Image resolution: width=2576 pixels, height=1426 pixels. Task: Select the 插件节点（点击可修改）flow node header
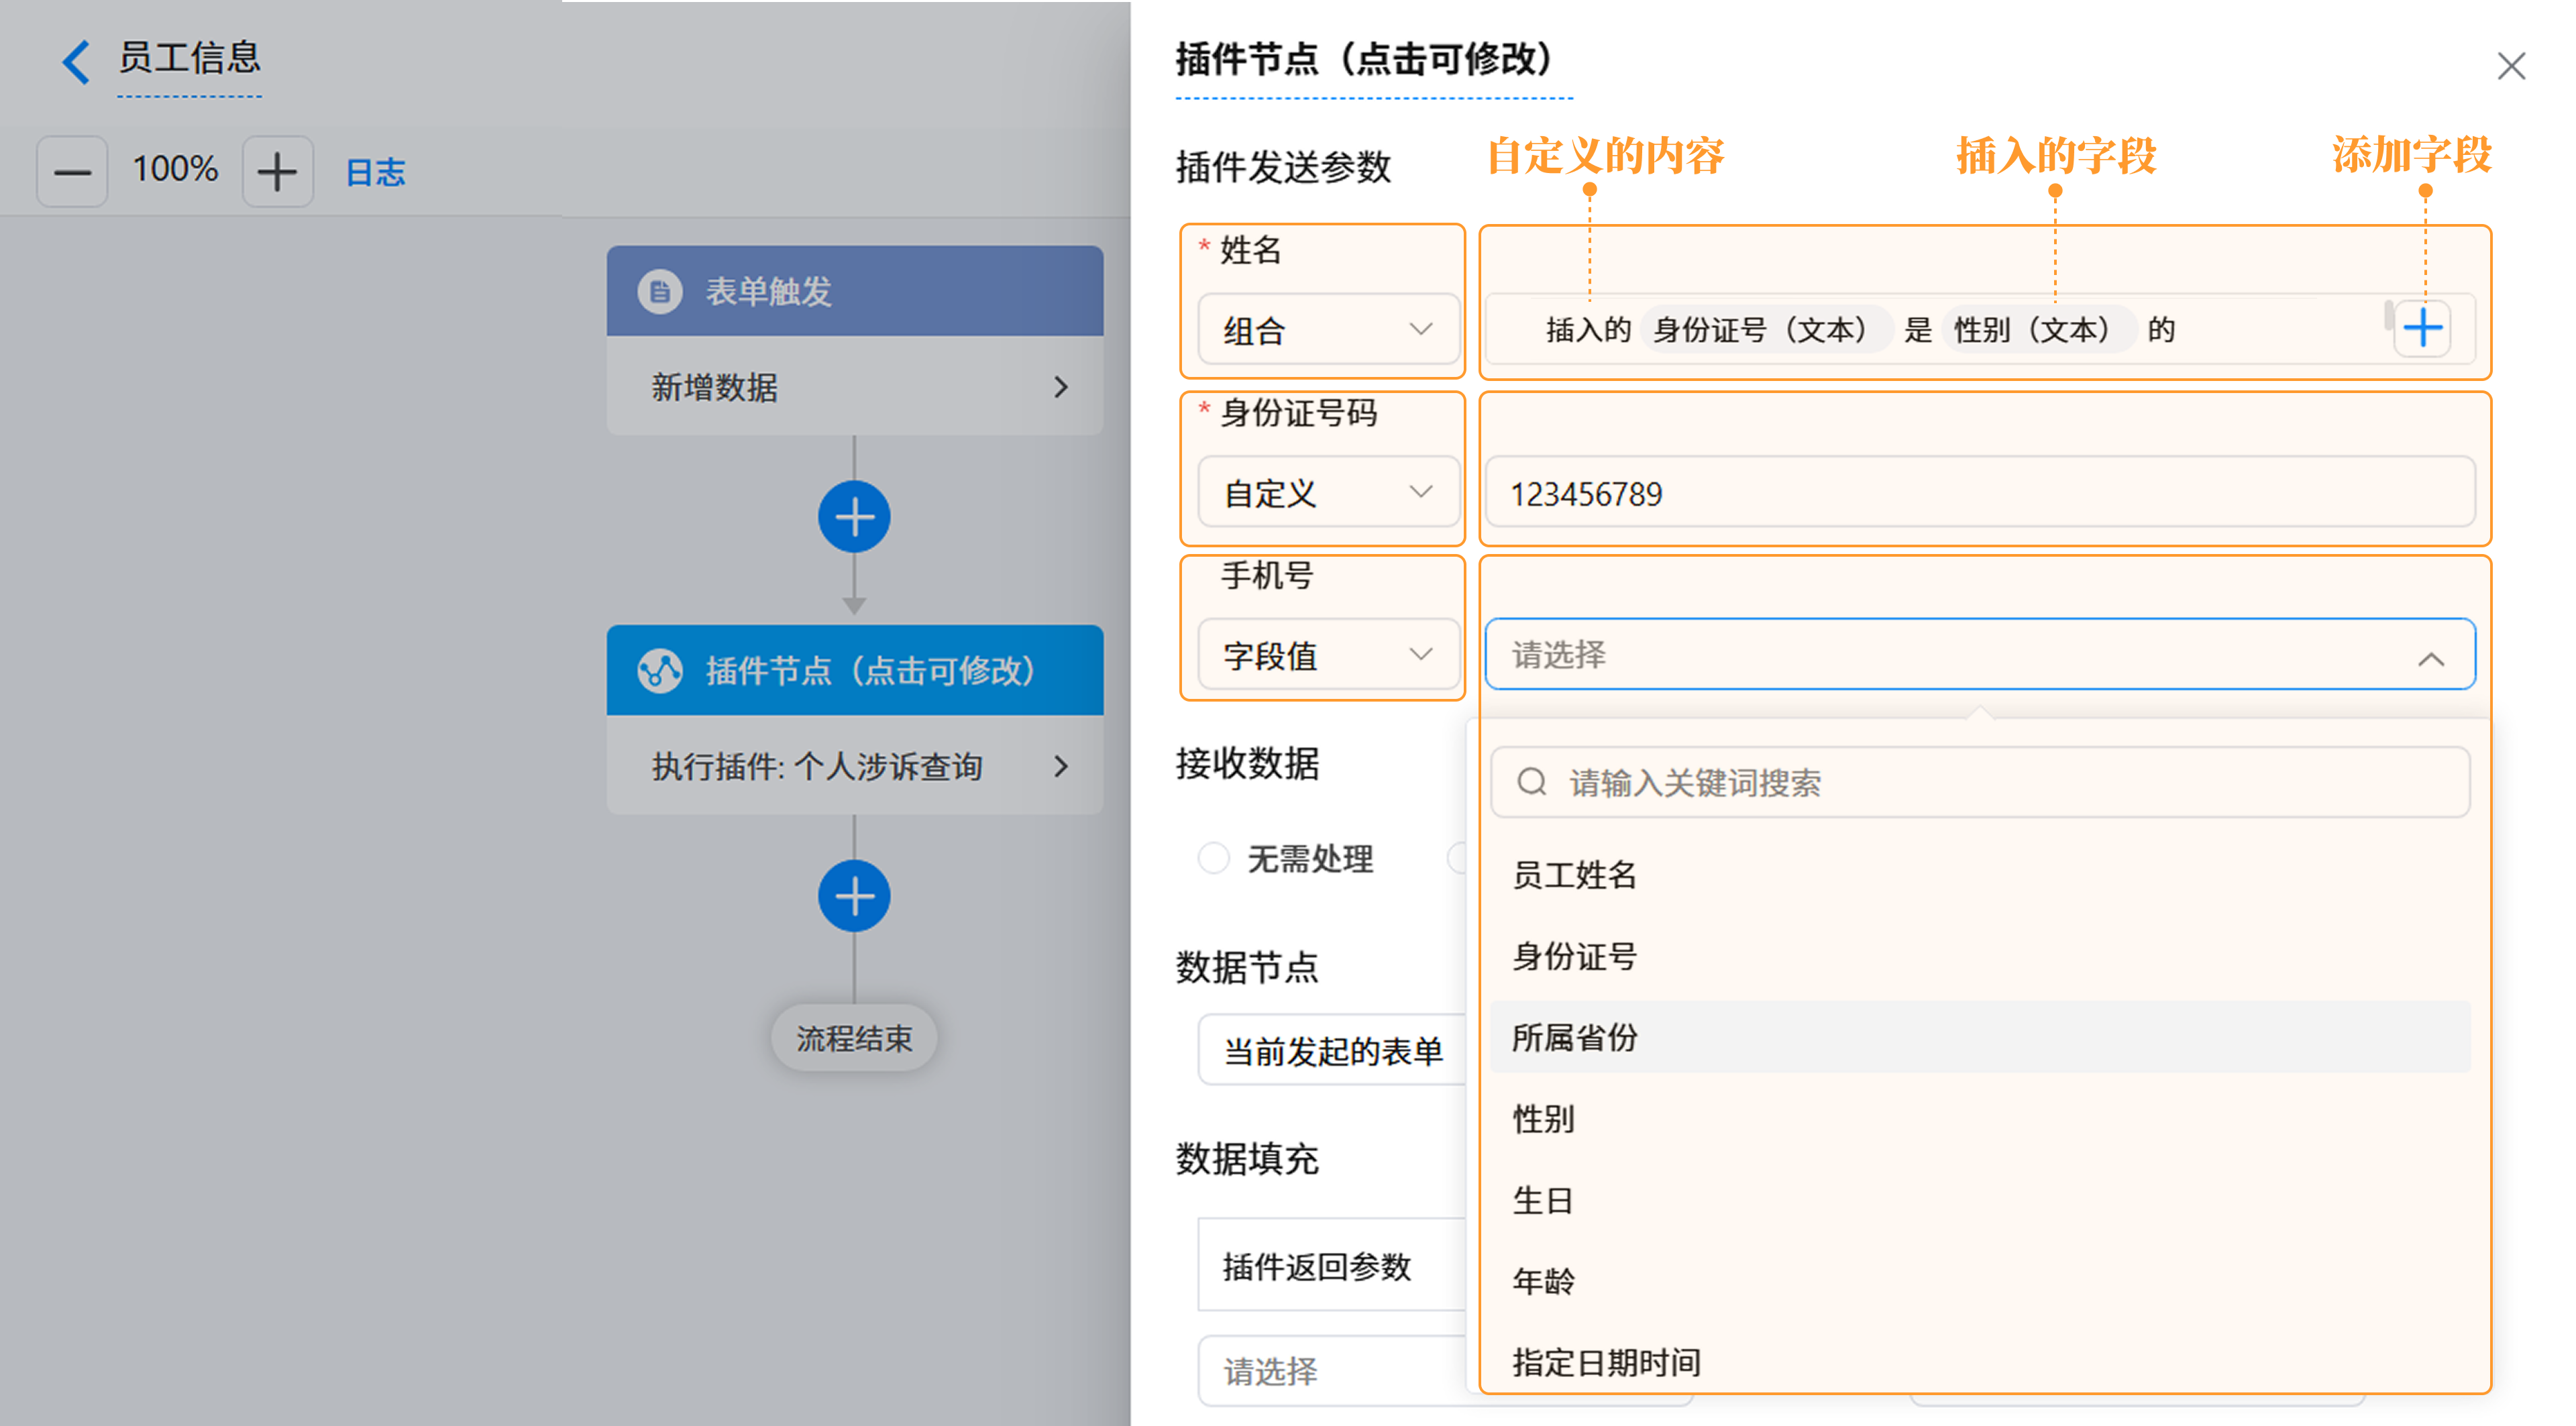pos(855,670)
